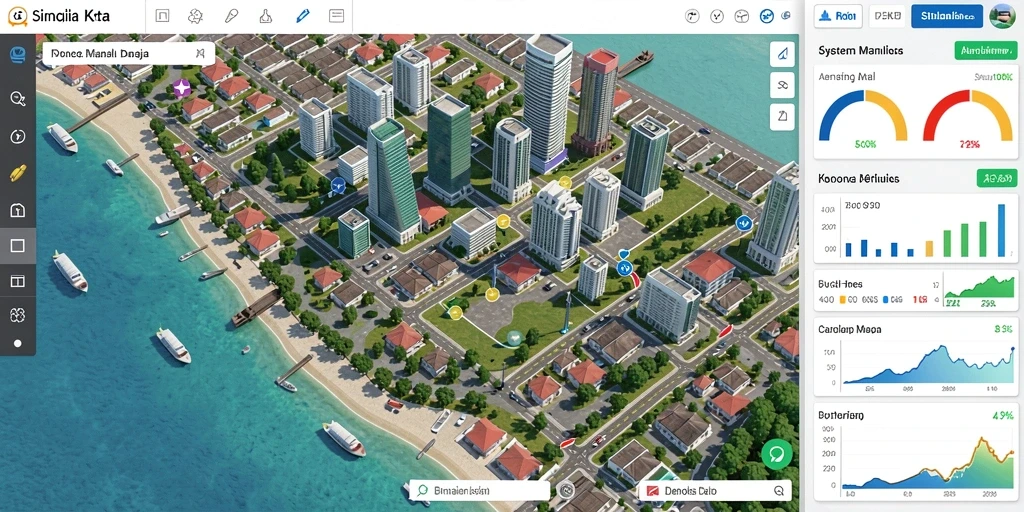Click the purple star marker on the map
Screen dimensions: 1024x512
coord(182,88)
